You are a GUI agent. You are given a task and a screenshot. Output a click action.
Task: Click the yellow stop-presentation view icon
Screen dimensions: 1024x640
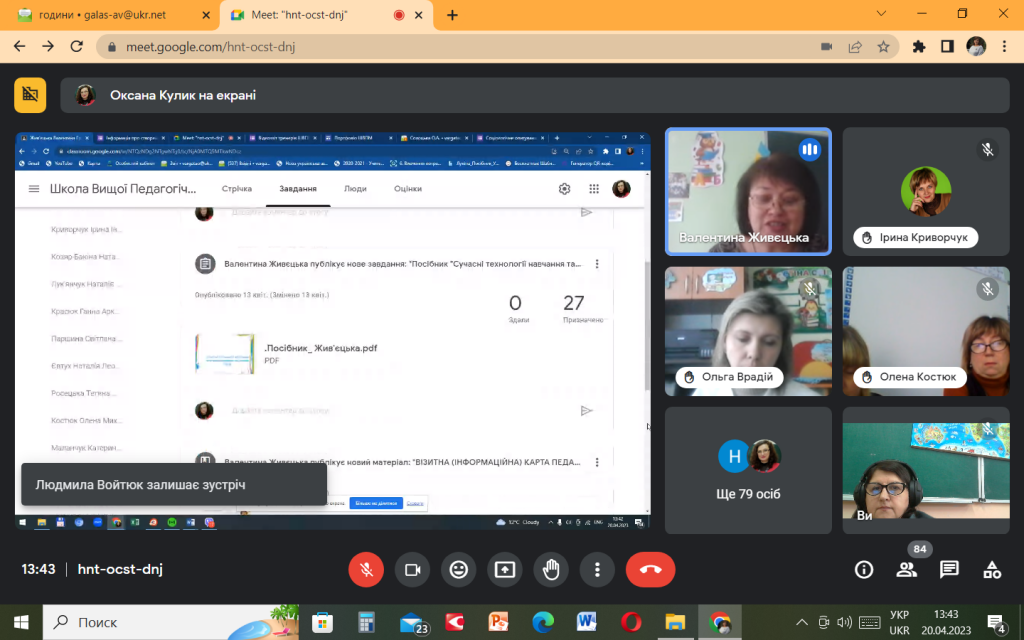pyautogui.click(x=30, y=95)
